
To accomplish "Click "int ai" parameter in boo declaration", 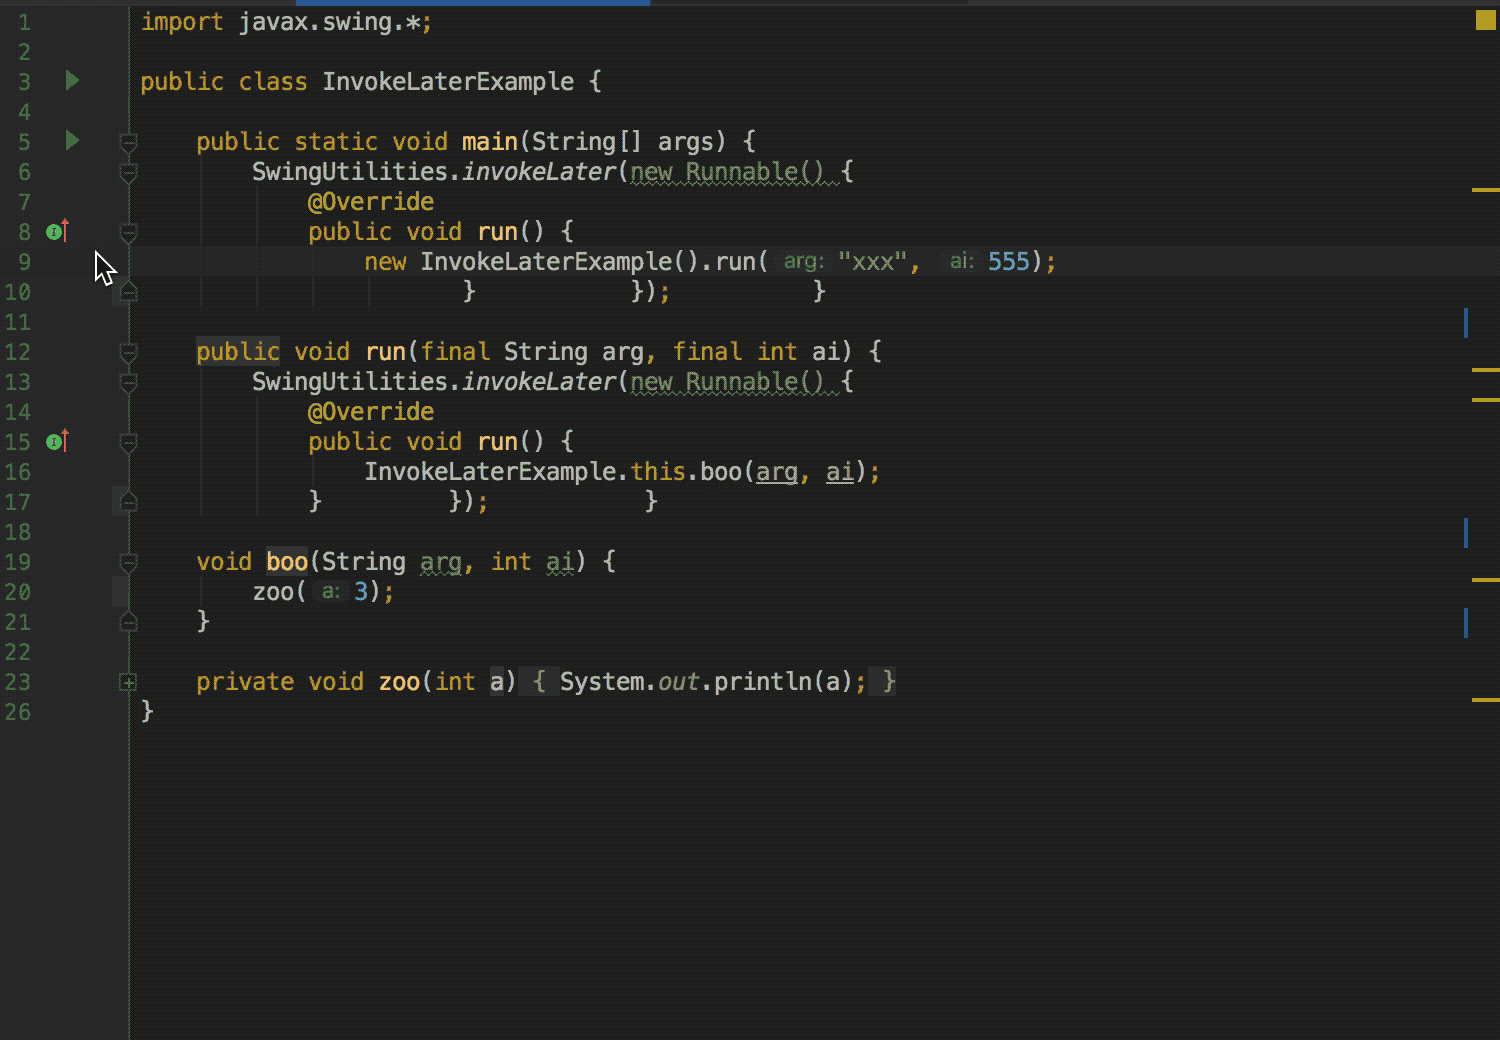I will (x=533, y=562).
